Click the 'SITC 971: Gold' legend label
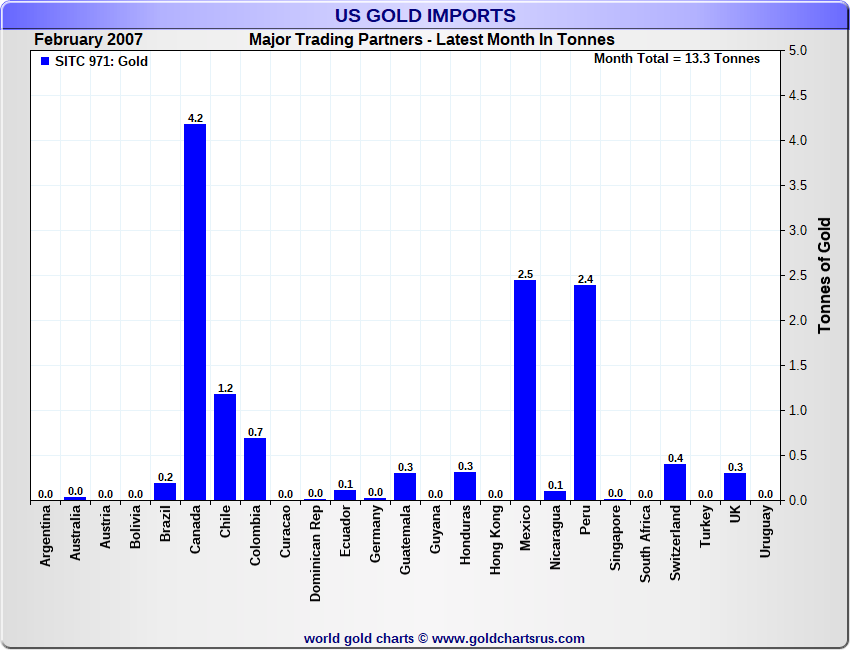 pos(101,61)
